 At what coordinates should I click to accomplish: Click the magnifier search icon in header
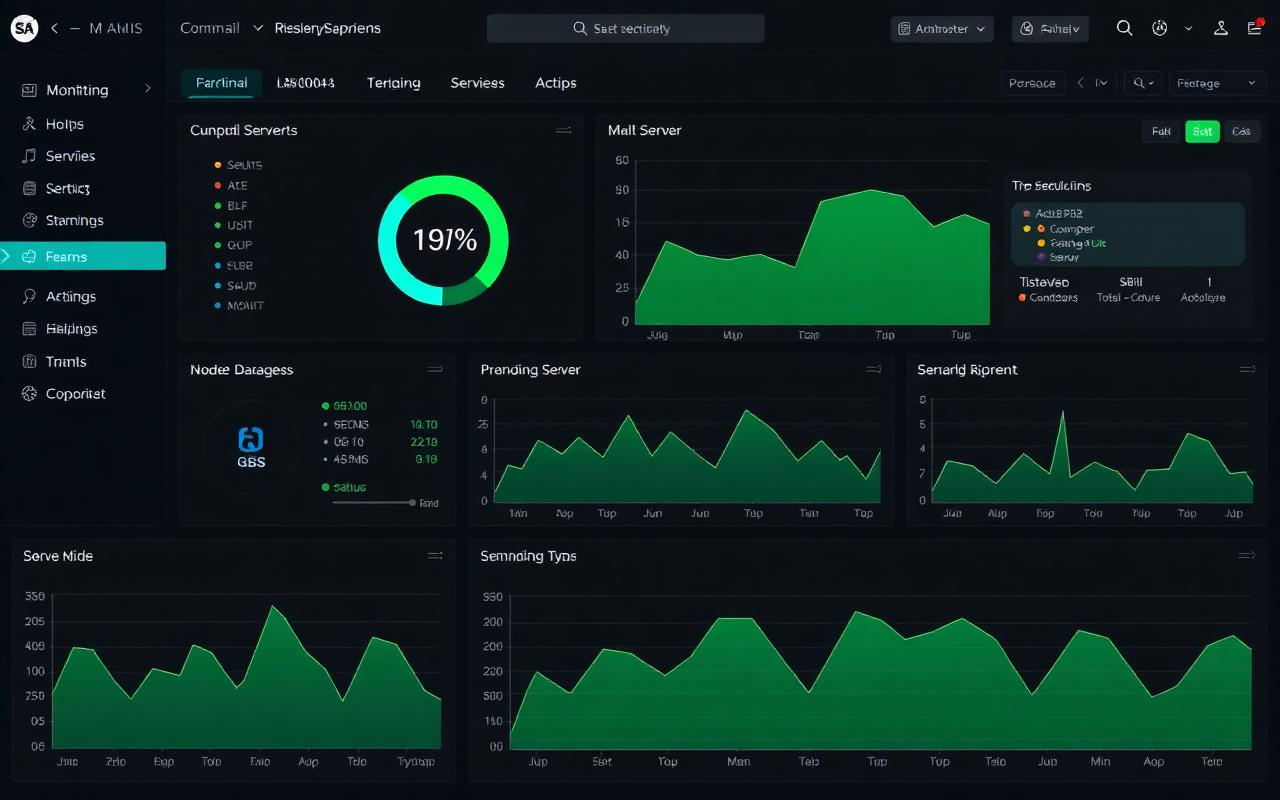(x=1124, y=29)
